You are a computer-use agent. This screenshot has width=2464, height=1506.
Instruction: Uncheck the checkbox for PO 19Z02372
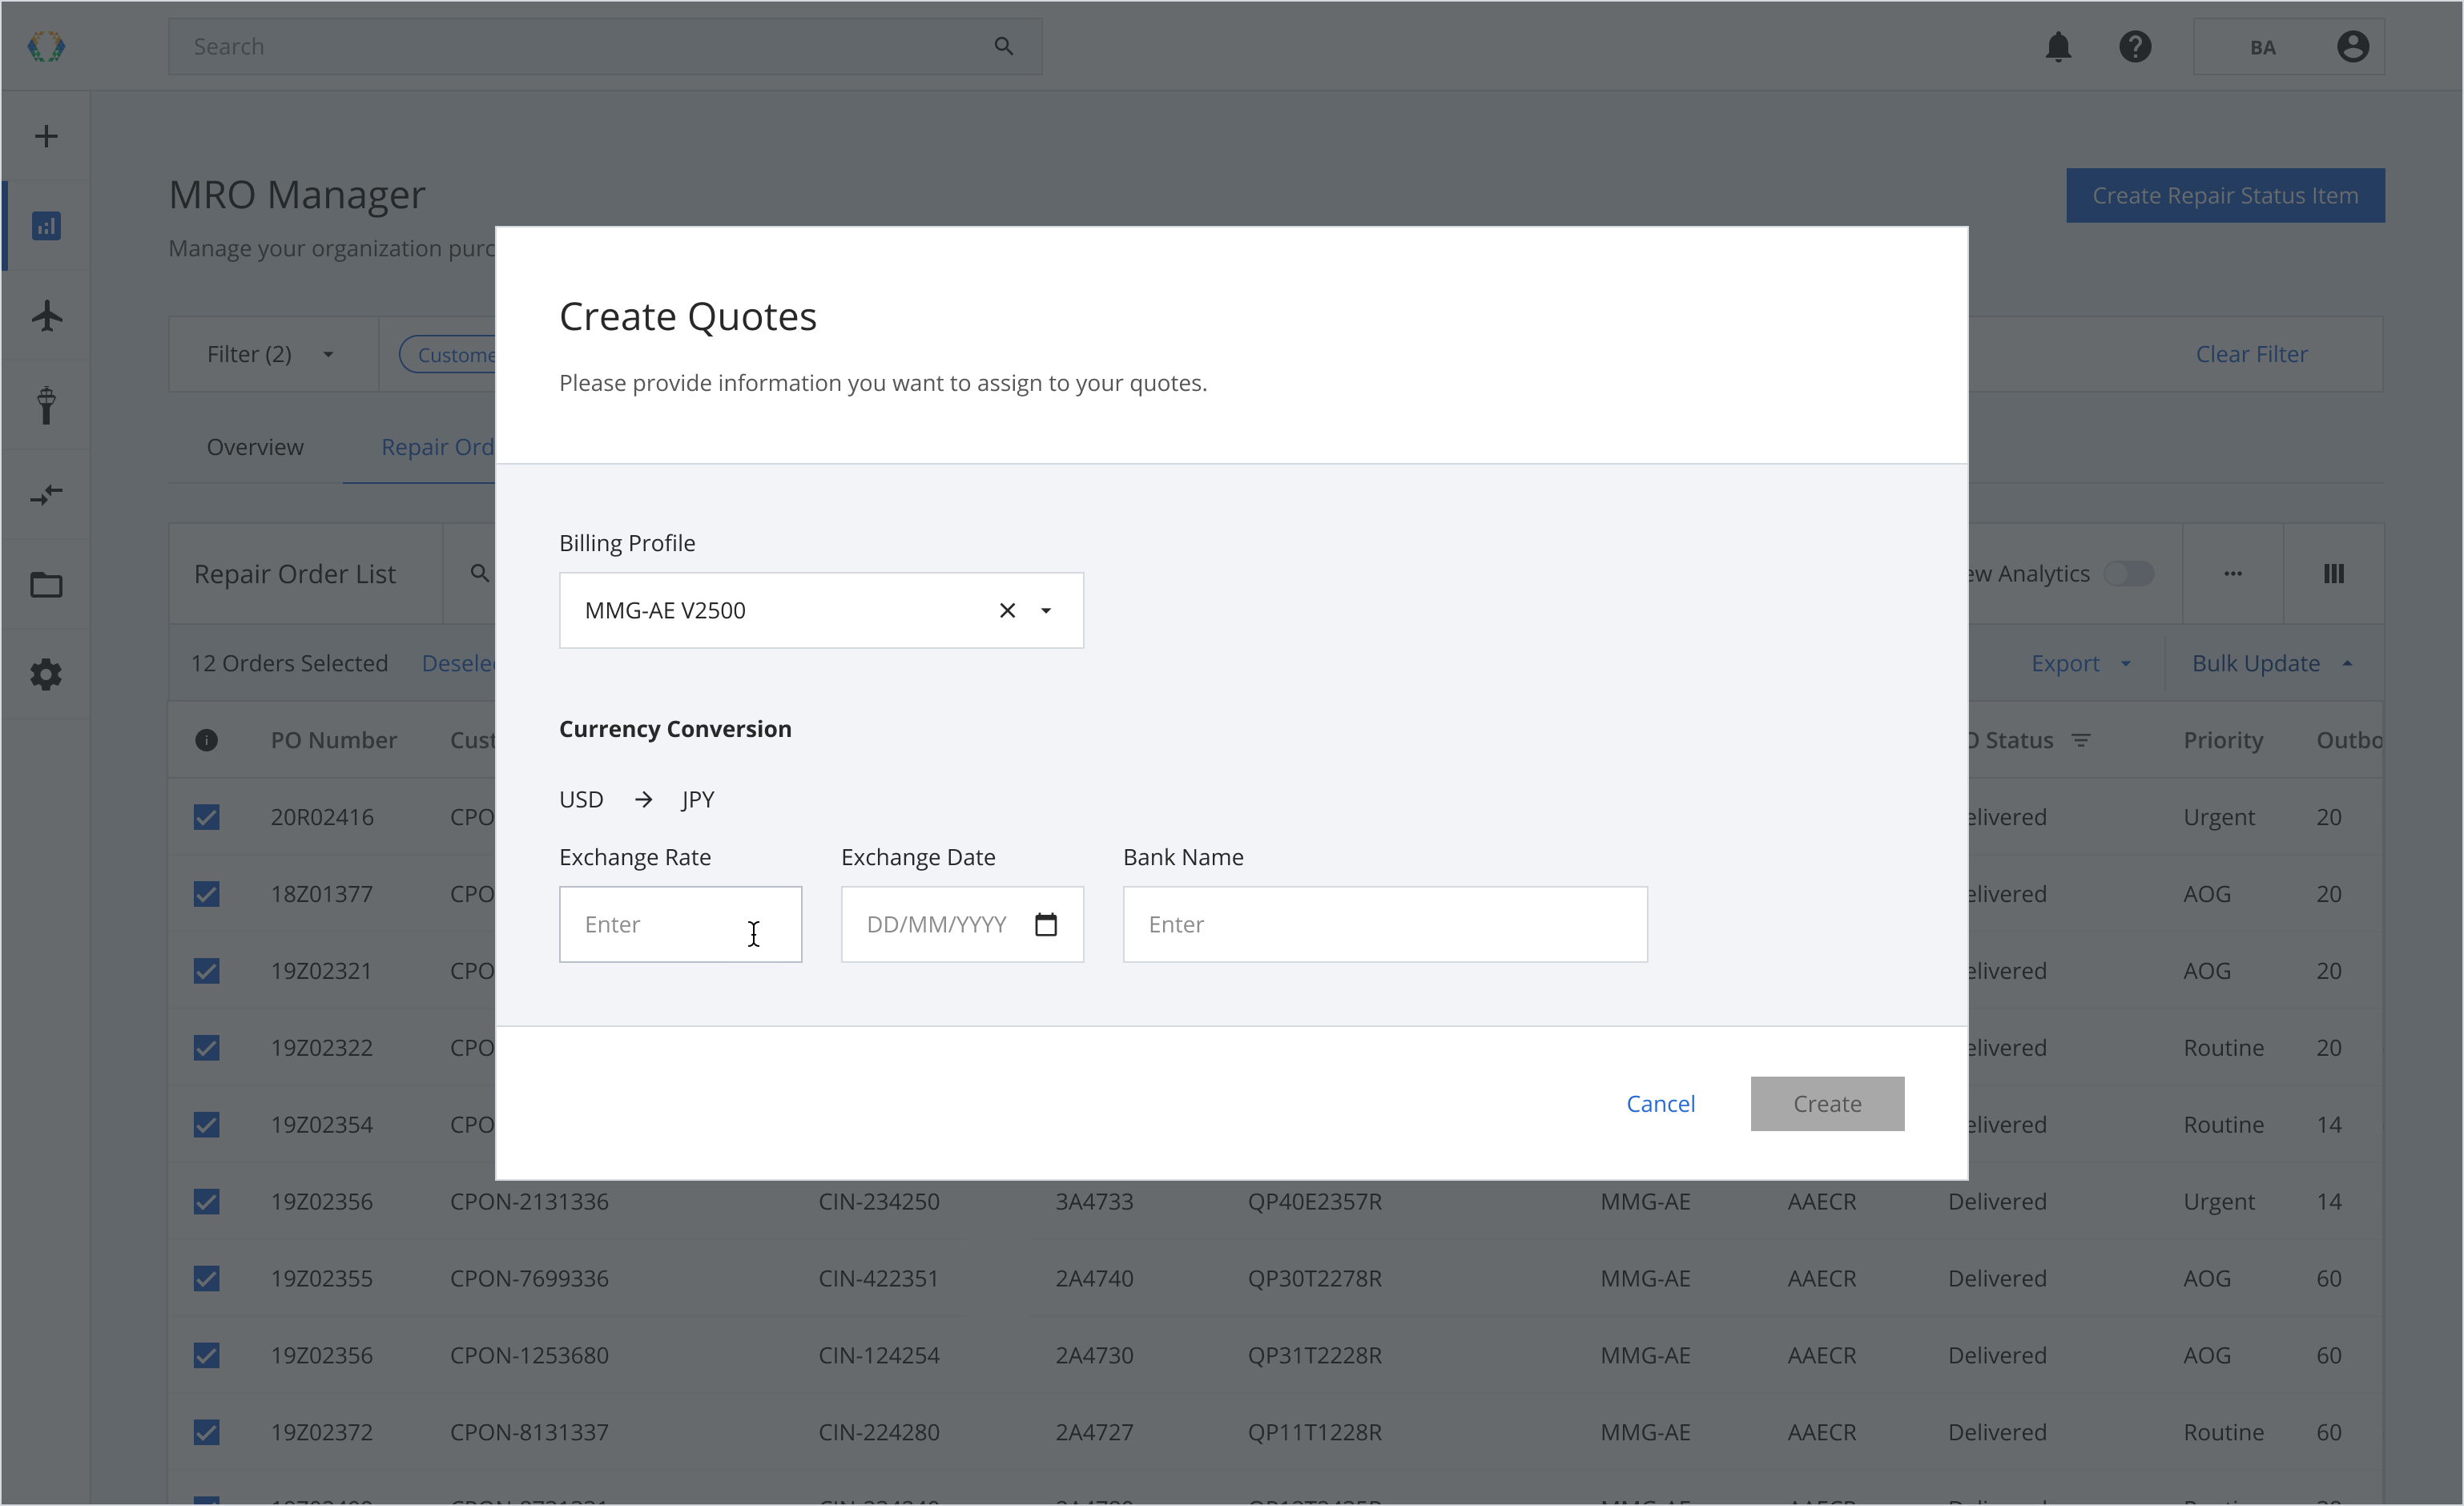[206, 1432]
